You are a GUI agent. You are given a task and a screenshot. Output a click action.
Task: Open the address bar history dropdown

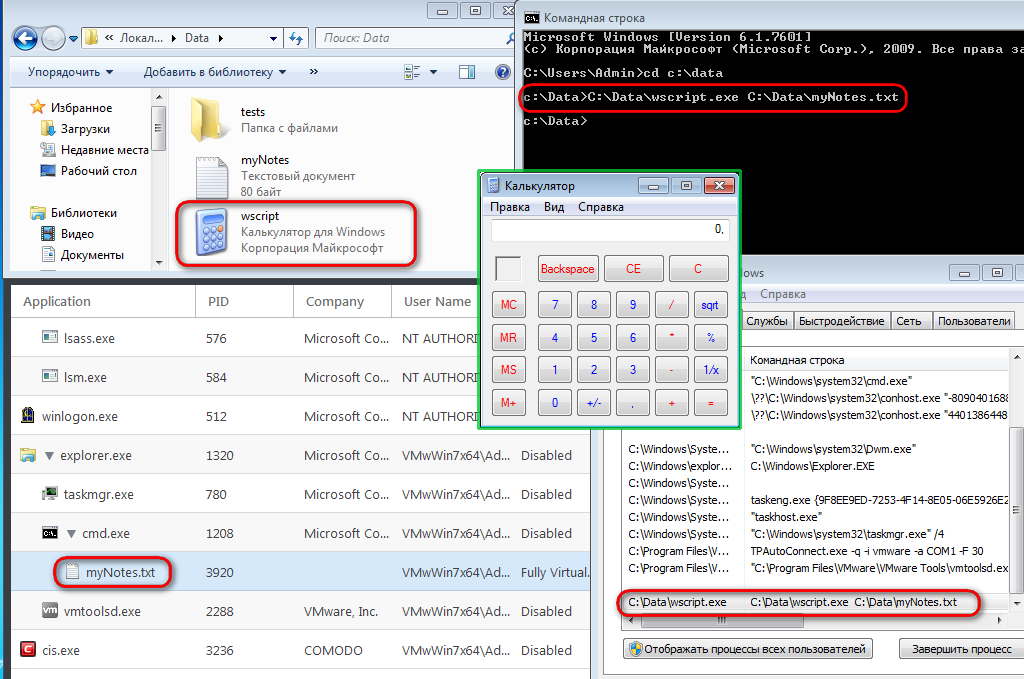point(273,39)
